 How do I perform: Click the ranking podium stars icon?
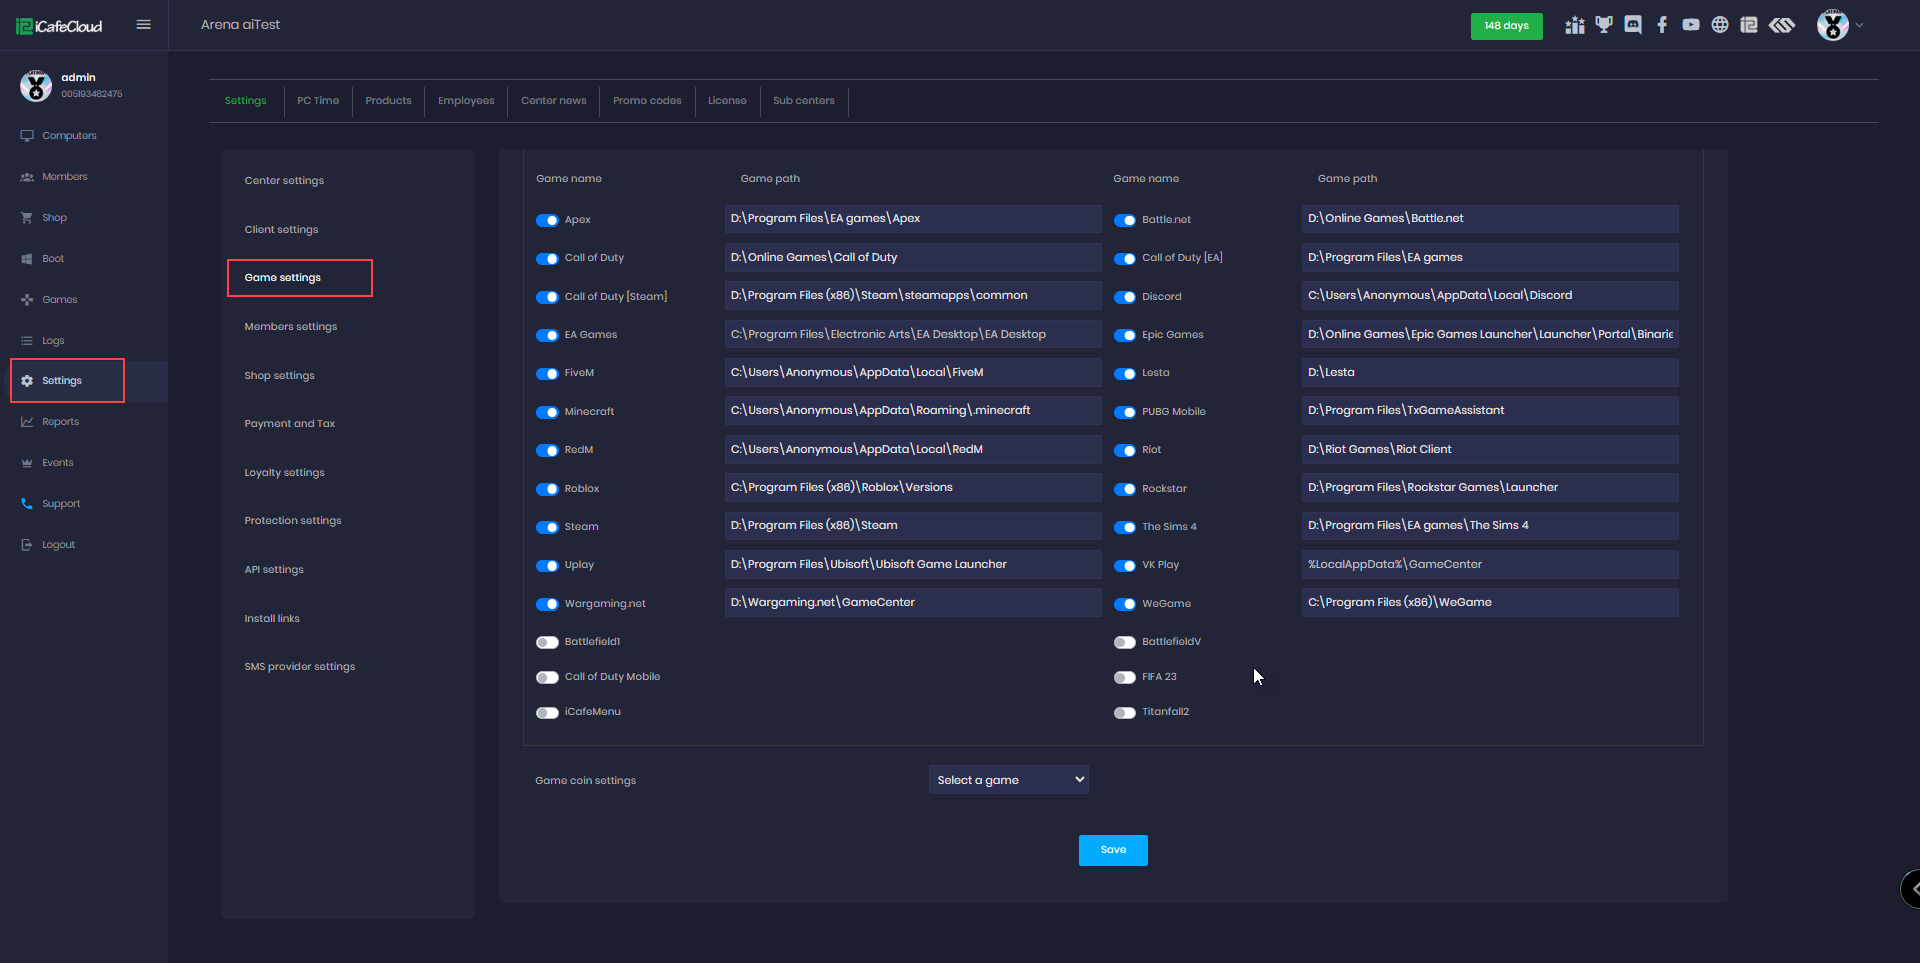tap(1575, 25)
